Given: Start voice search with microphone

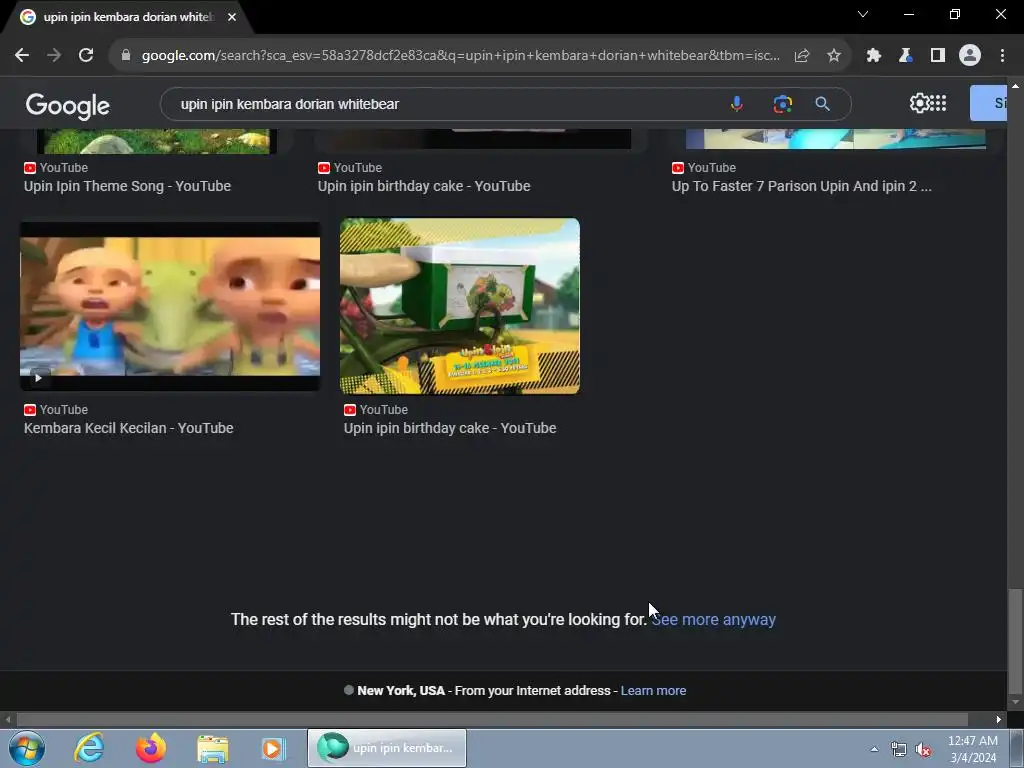Looking at the screenshot, I should 737,104.
